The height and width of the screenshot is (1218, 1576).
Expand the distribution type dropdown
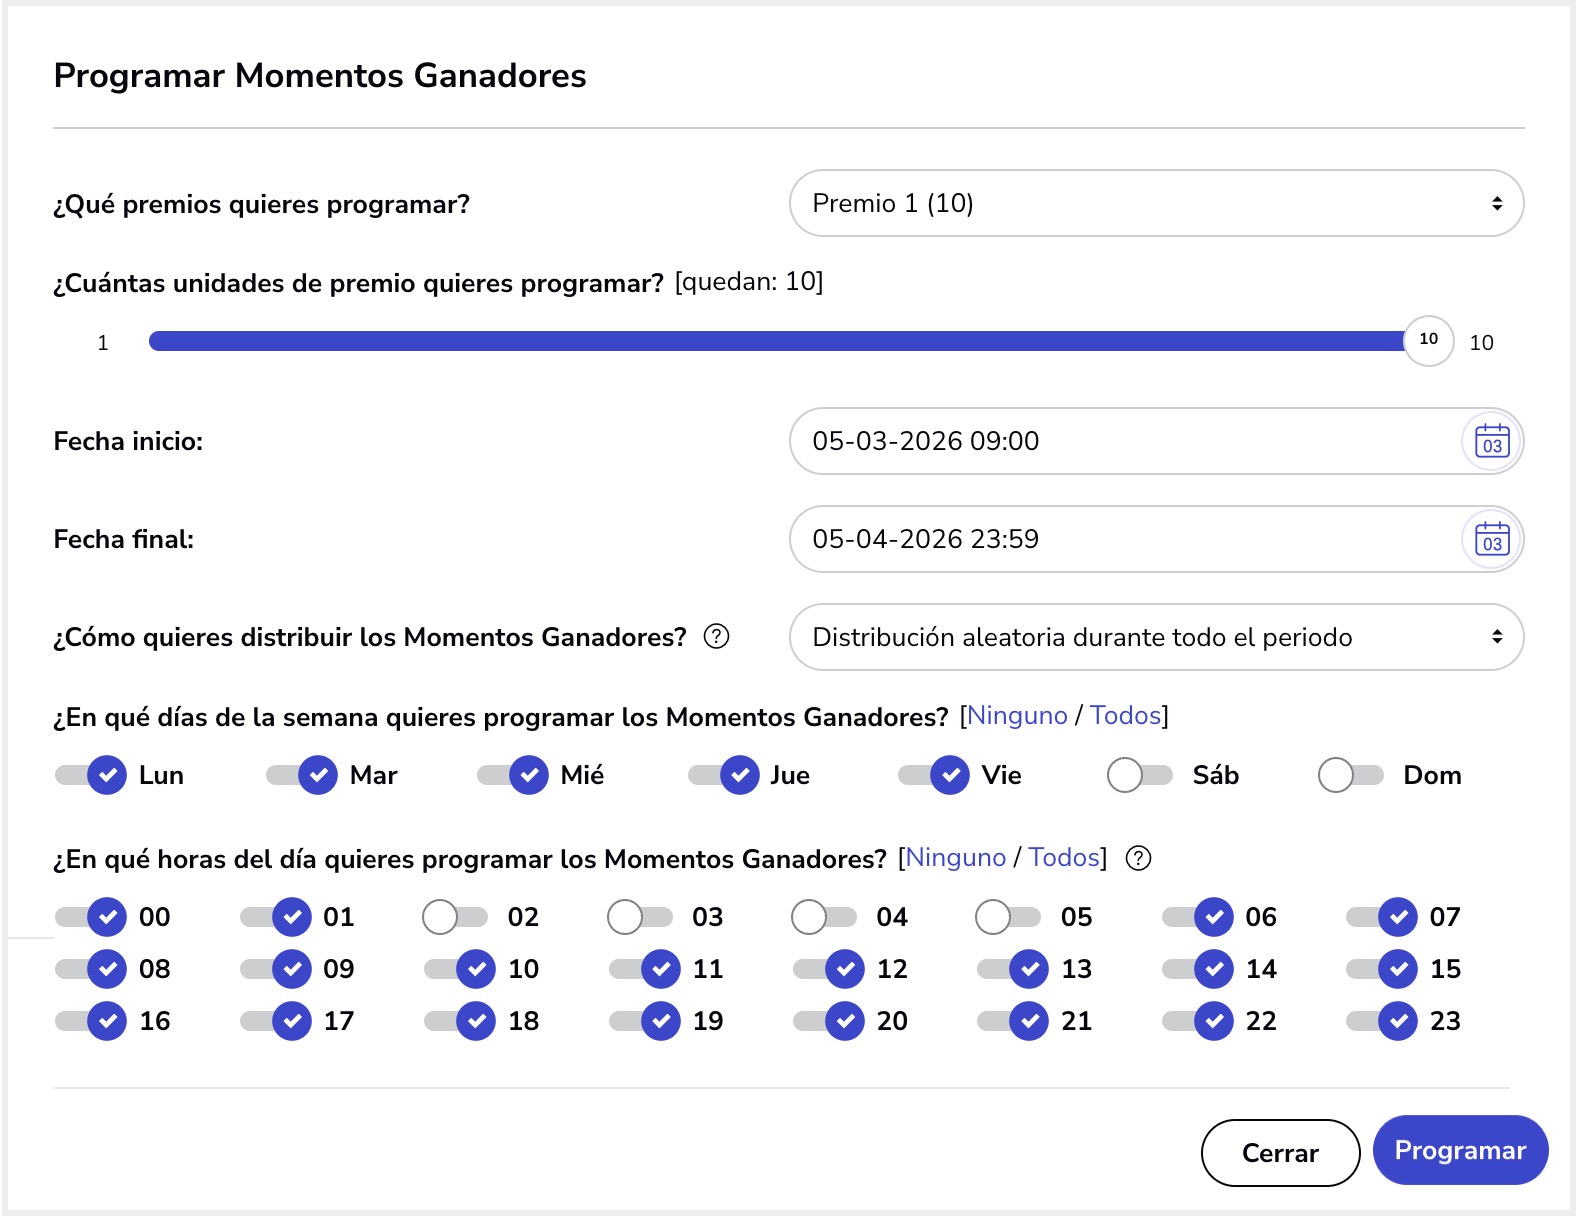tap(1155, 637)
